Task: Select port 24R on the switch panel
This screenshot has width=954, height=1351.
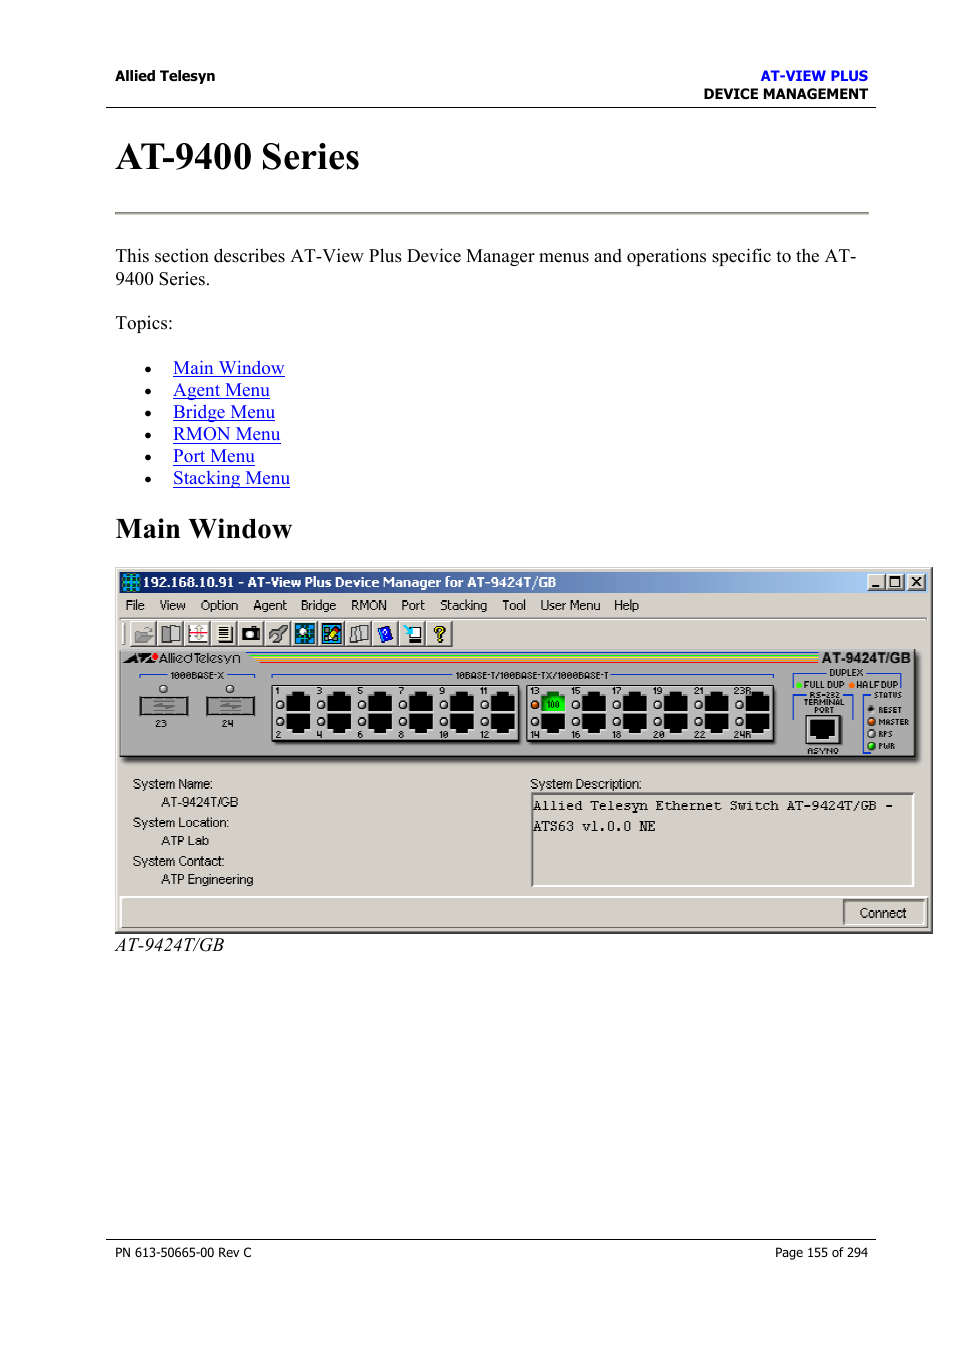Action: (x=758, y=722)
